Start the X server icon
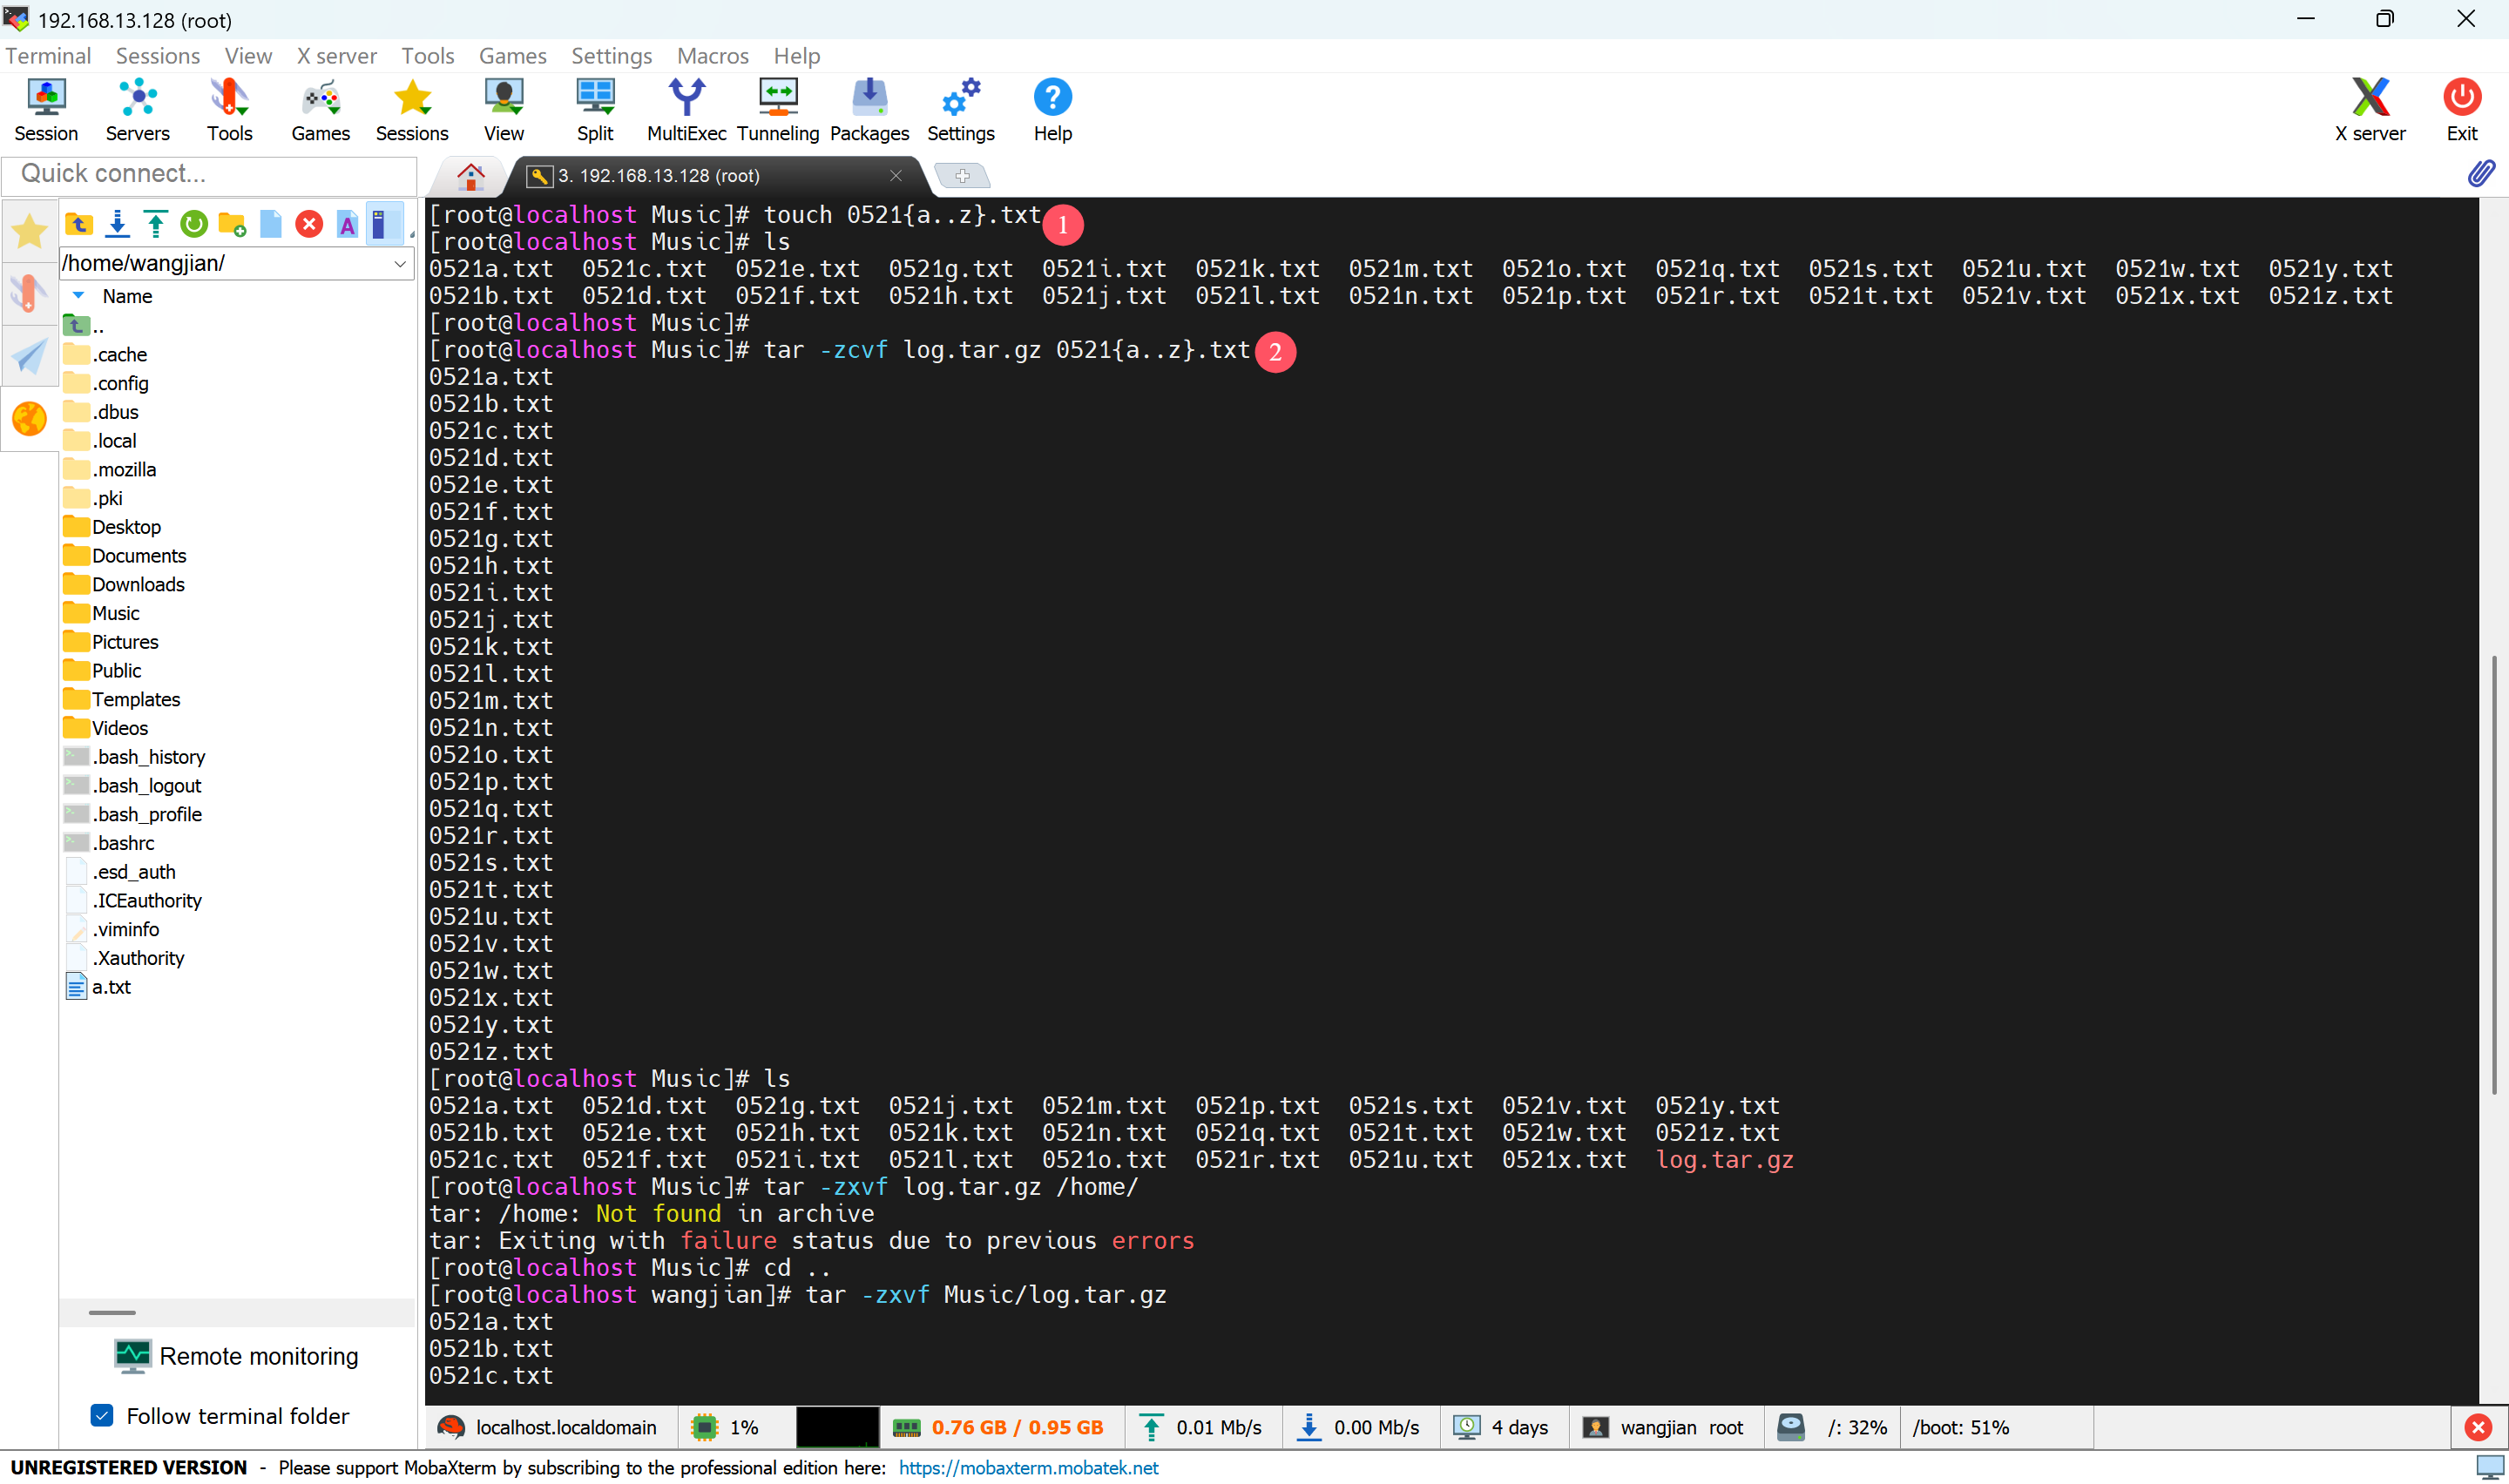 [x=2370, y=110]
